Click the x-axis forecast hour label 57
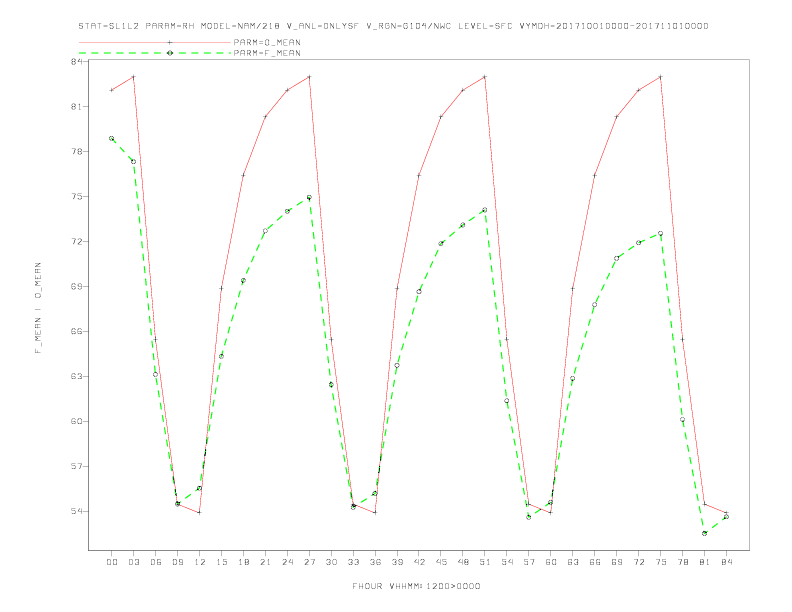 tap(529, 562)
